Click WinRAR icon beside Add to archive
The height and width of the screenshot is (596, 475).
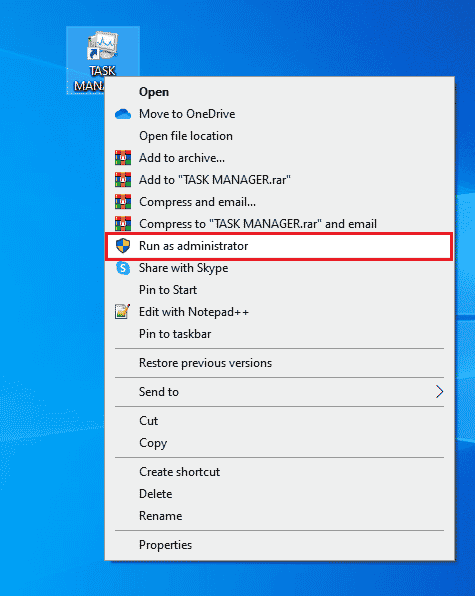coord(123,158)
